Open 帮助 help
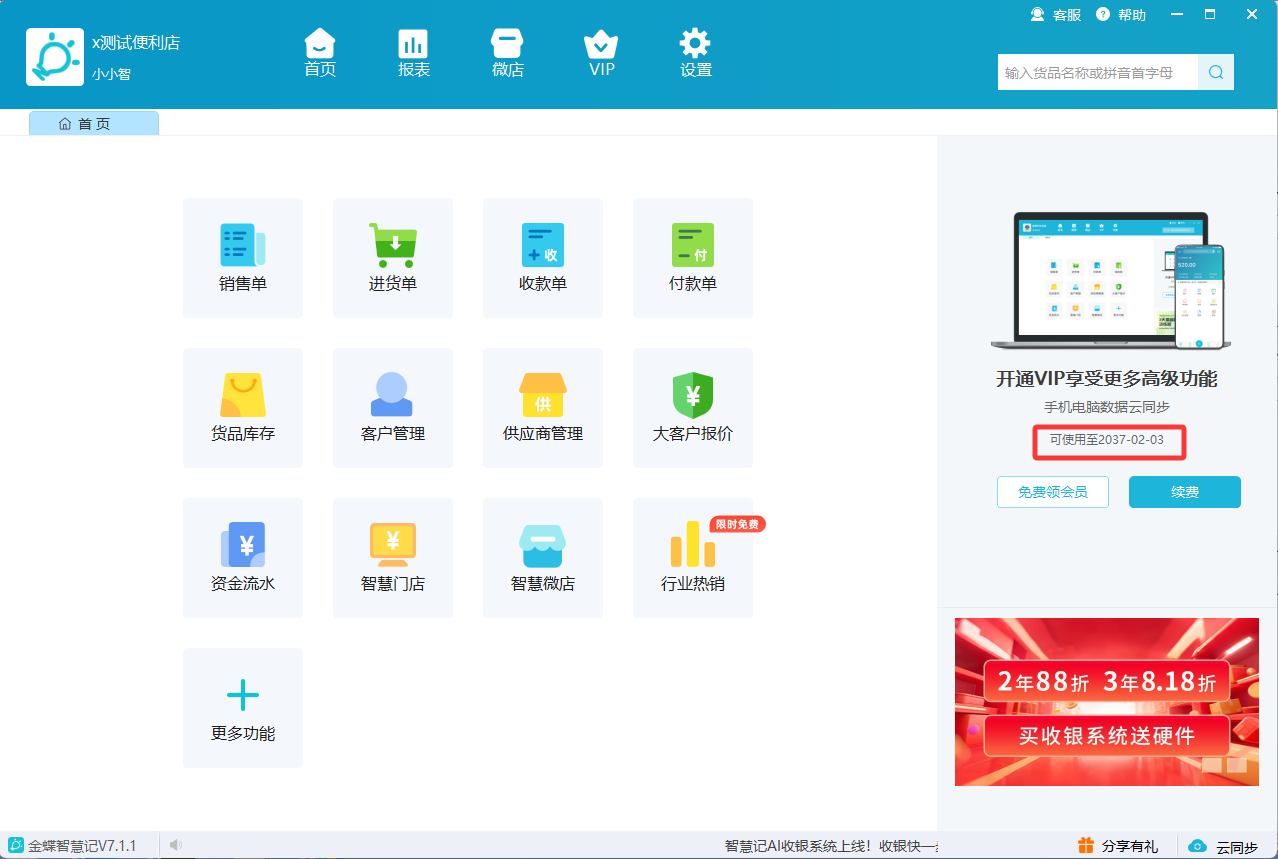Viewport: 1278px width, 859px height. 1121,15
